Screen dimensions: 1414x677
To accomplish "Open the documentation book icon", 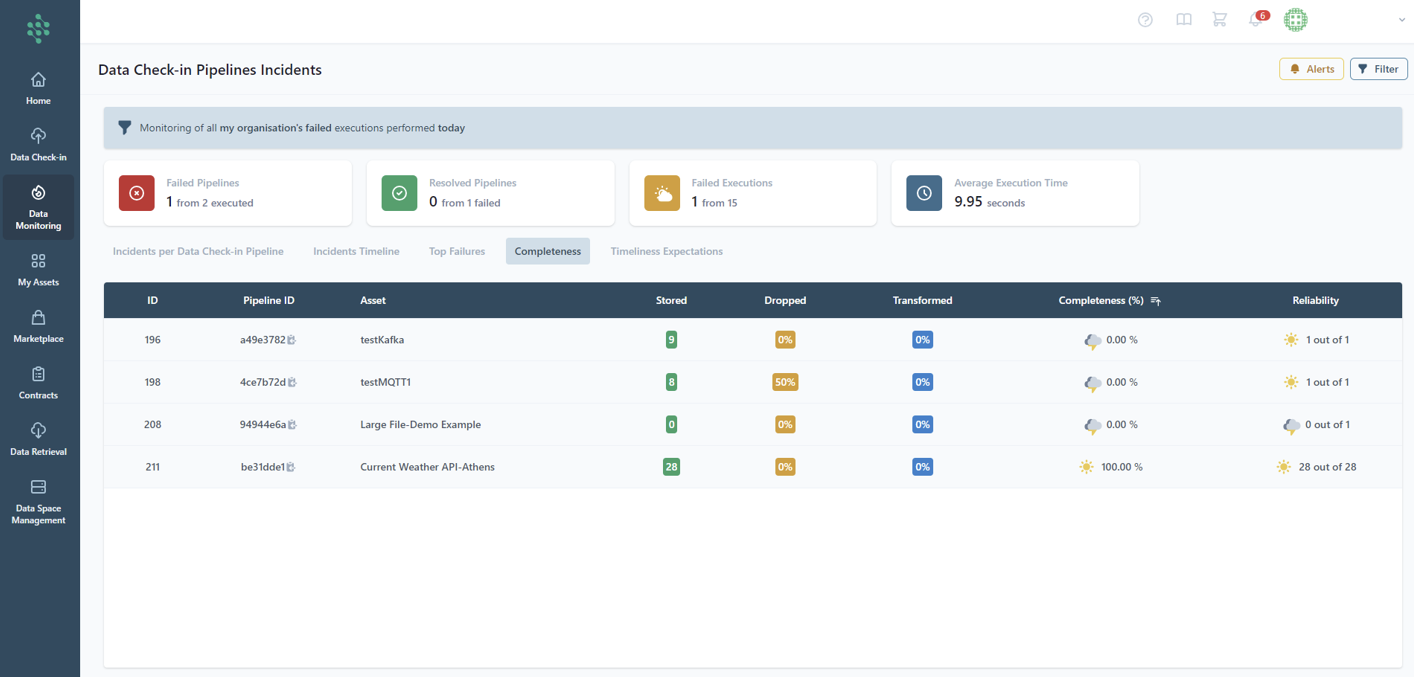I will [1183, 20].
